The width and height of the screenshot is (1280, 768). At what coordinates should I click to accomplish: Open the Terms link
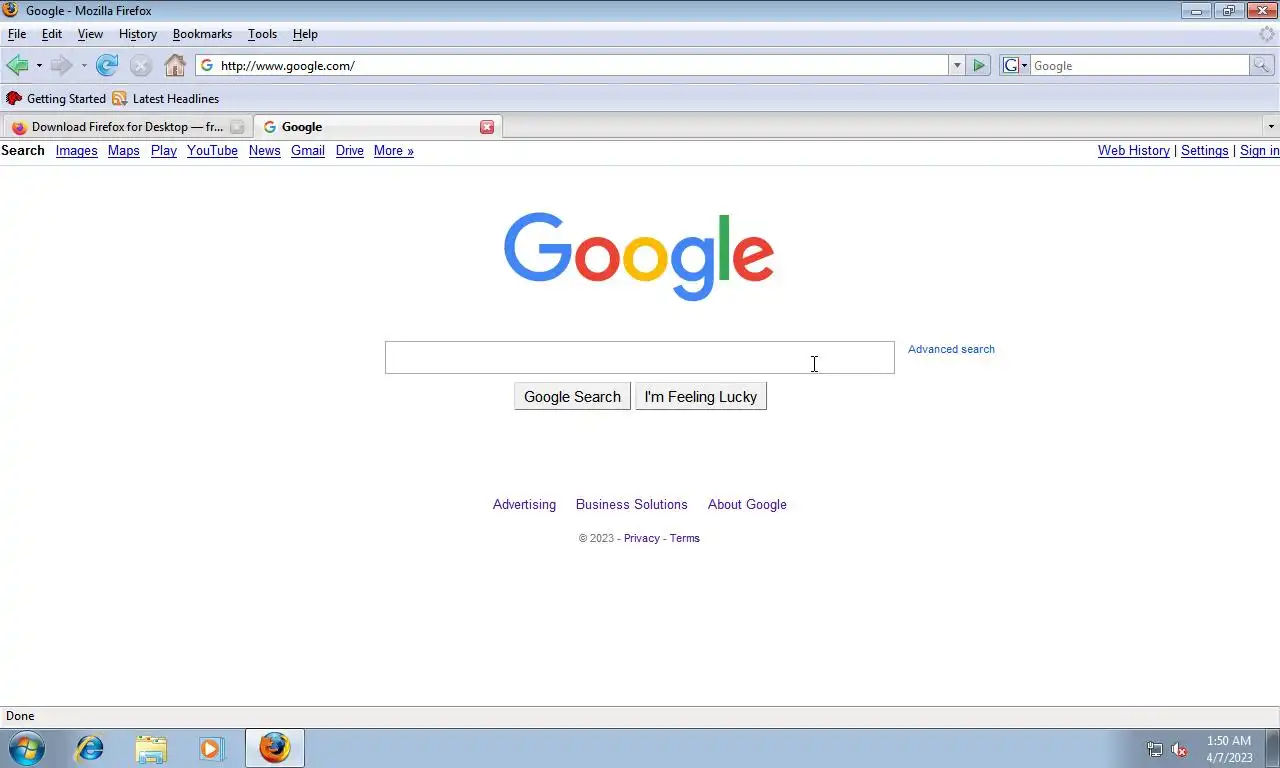coord(685,538)
